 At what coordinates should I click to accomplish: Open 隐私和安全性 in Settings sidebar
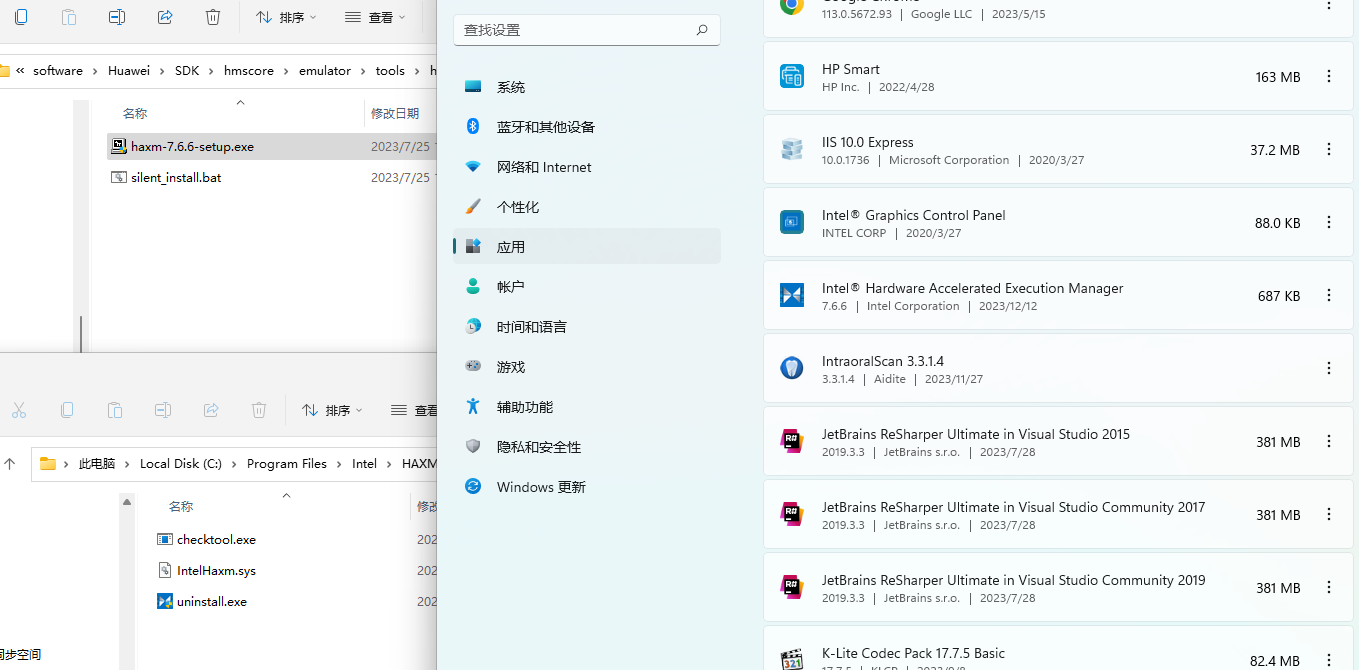(587, 447)
